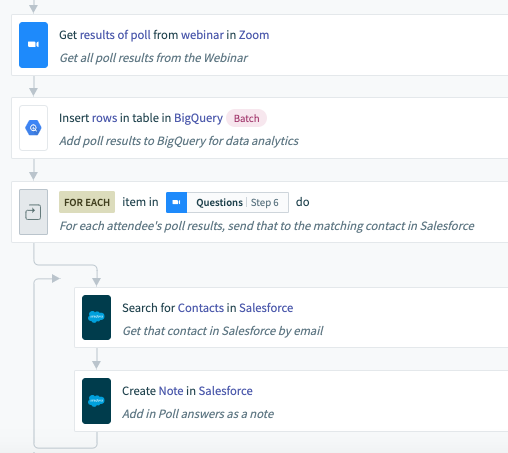Click Salesforce icon on Search Contacts step
Viewport: 508px width, 453px height.
click(96, 317)
